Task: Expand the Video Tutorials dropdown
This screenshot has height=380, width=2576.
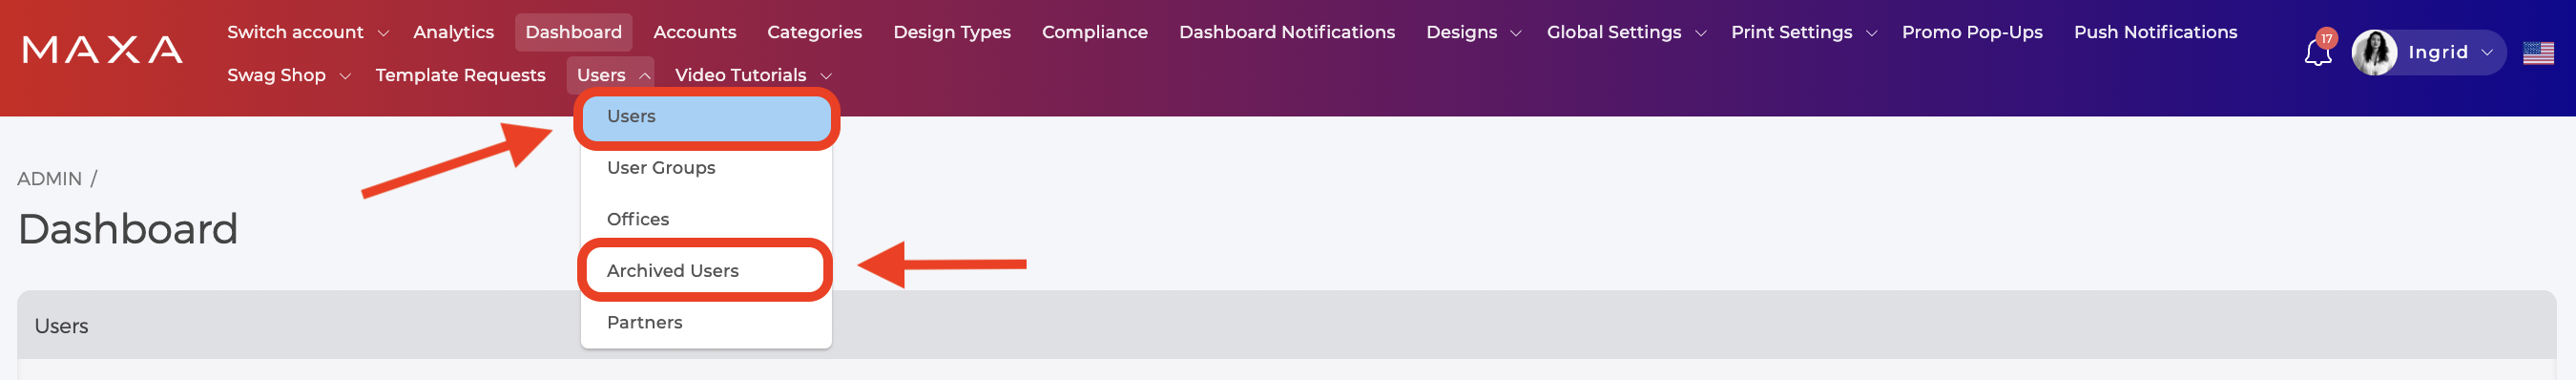Action: point(752,75)
